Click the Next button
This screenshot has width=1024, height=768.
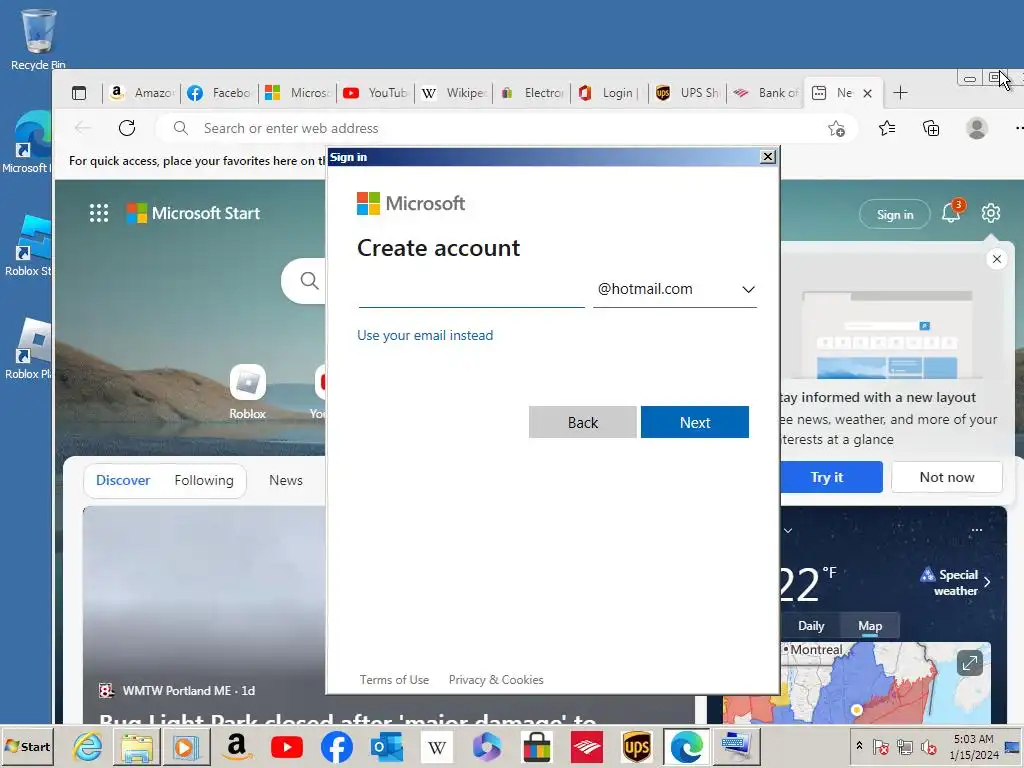click(695, 423)
